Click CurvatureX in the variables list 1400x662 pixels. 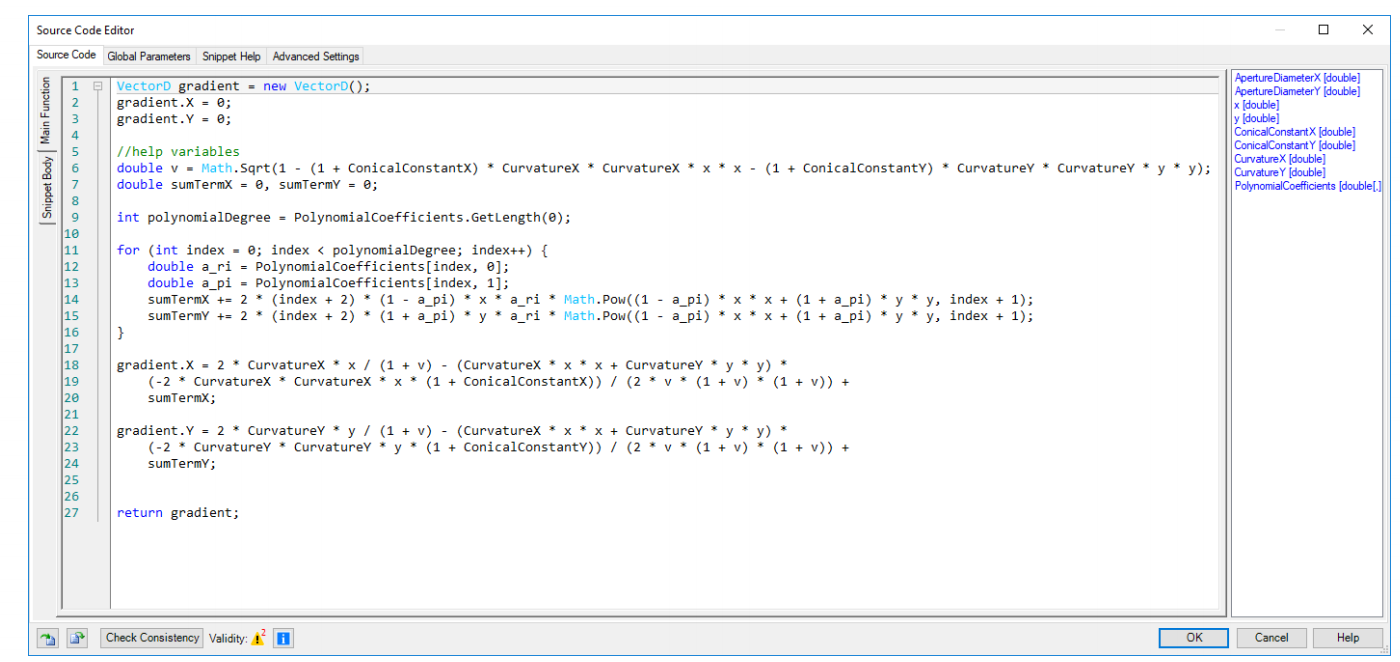click(1279, 159)
